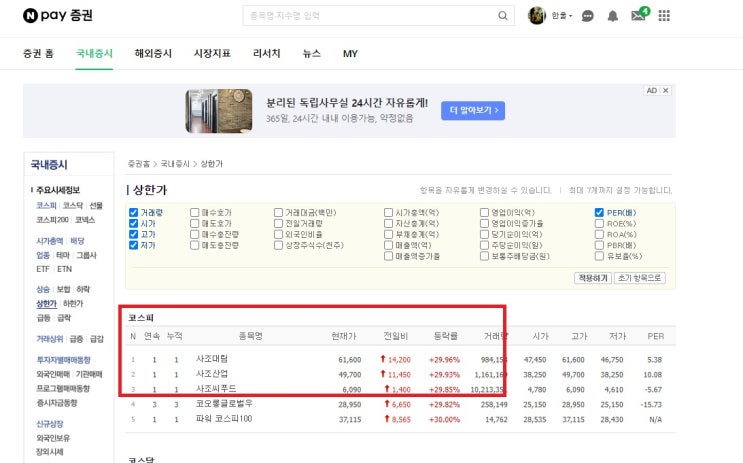Image resolution: width=743 pixels, height=463 pixels.
Task: Enable the 거래대금(백만) checkbox
Action: 278,212
